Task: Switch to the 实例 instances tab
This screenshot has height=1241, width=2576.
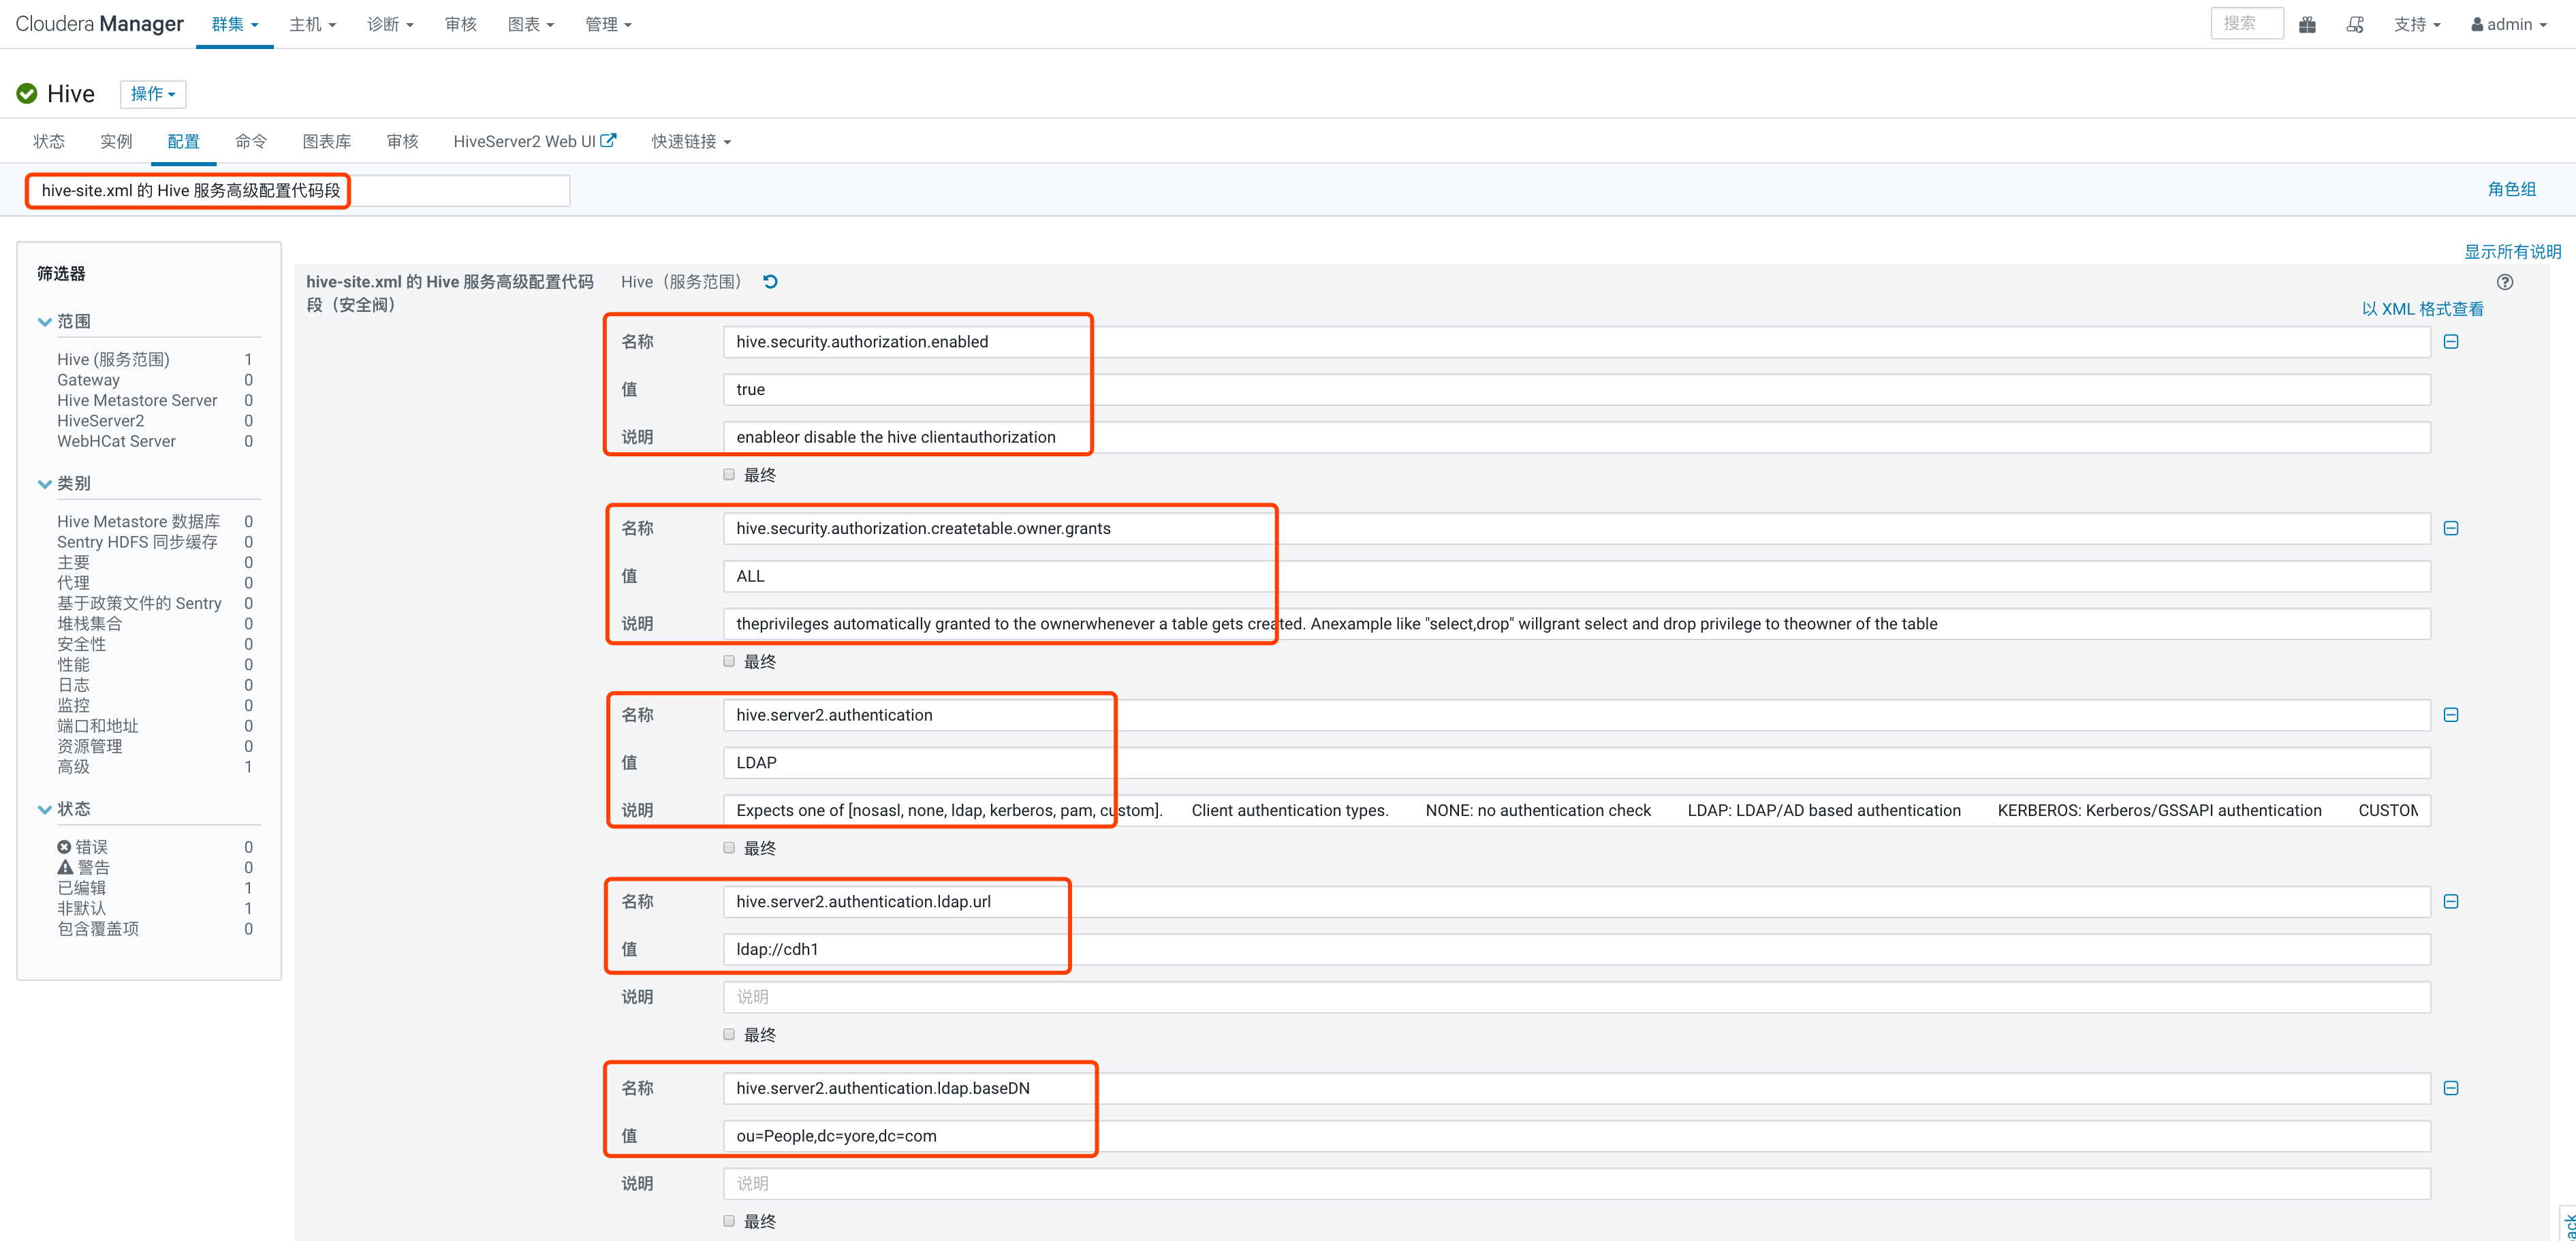Action: tap(116, 142)
